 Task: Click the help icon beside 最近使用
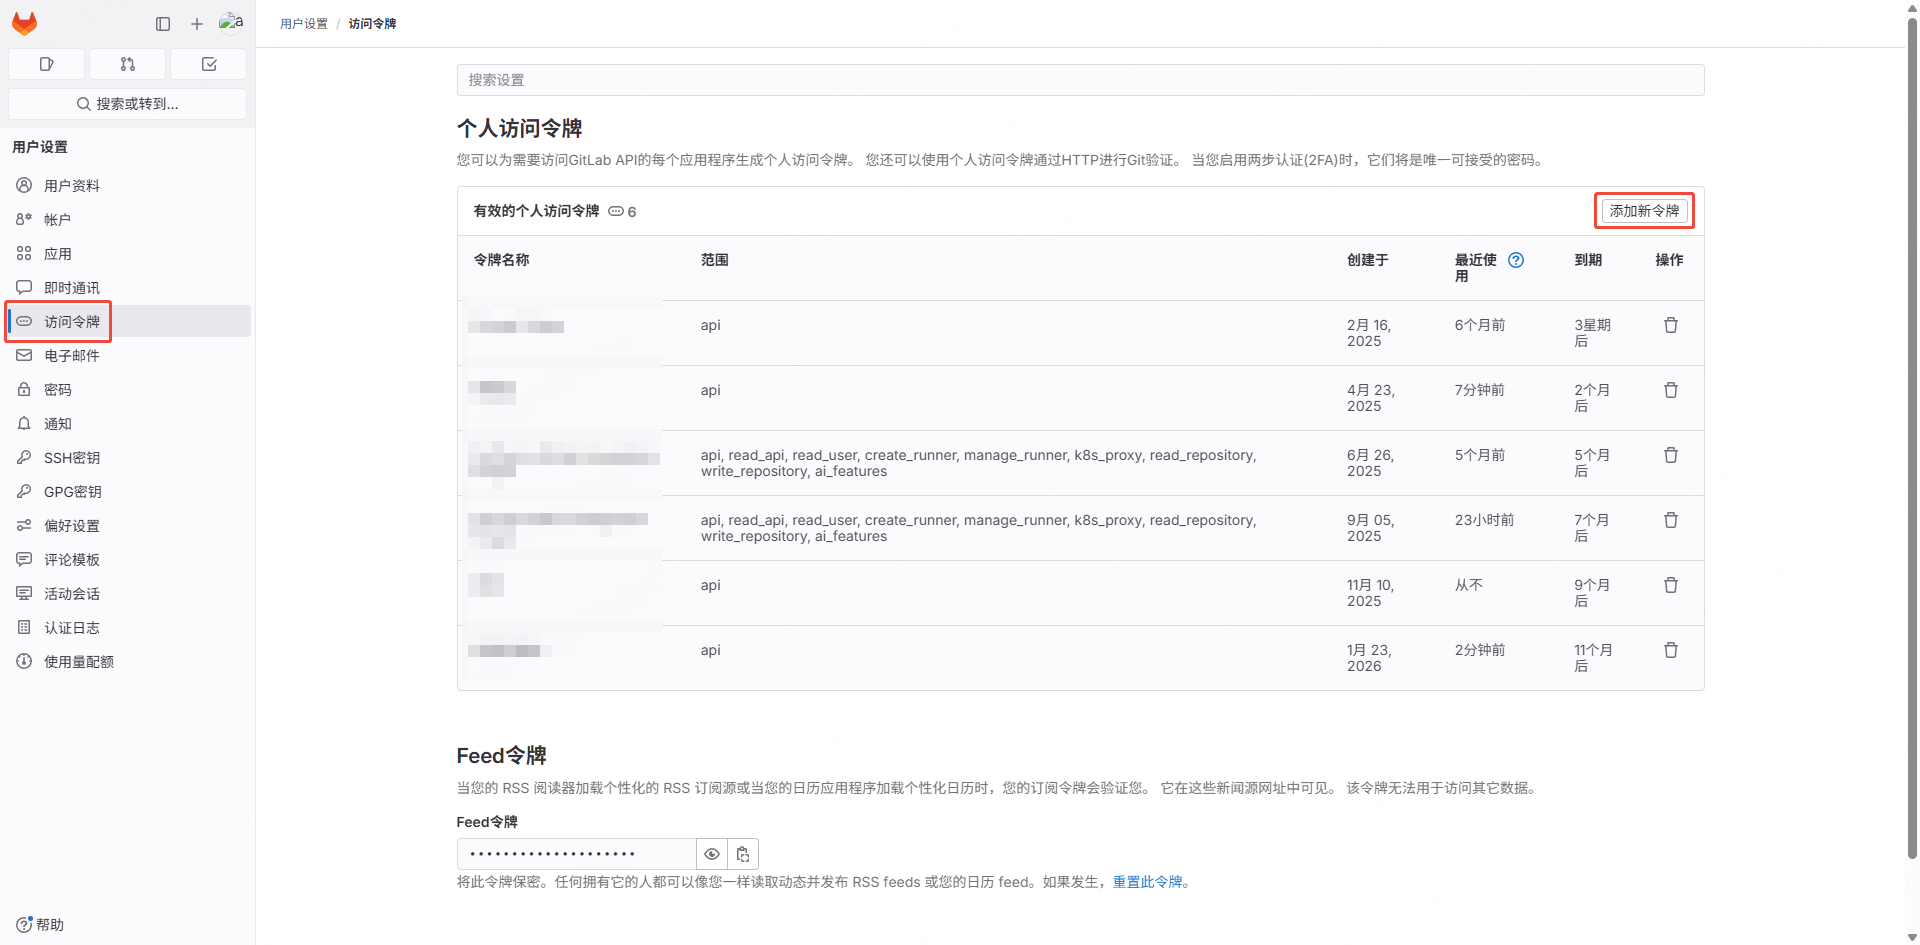click(x=1516, y=260)
